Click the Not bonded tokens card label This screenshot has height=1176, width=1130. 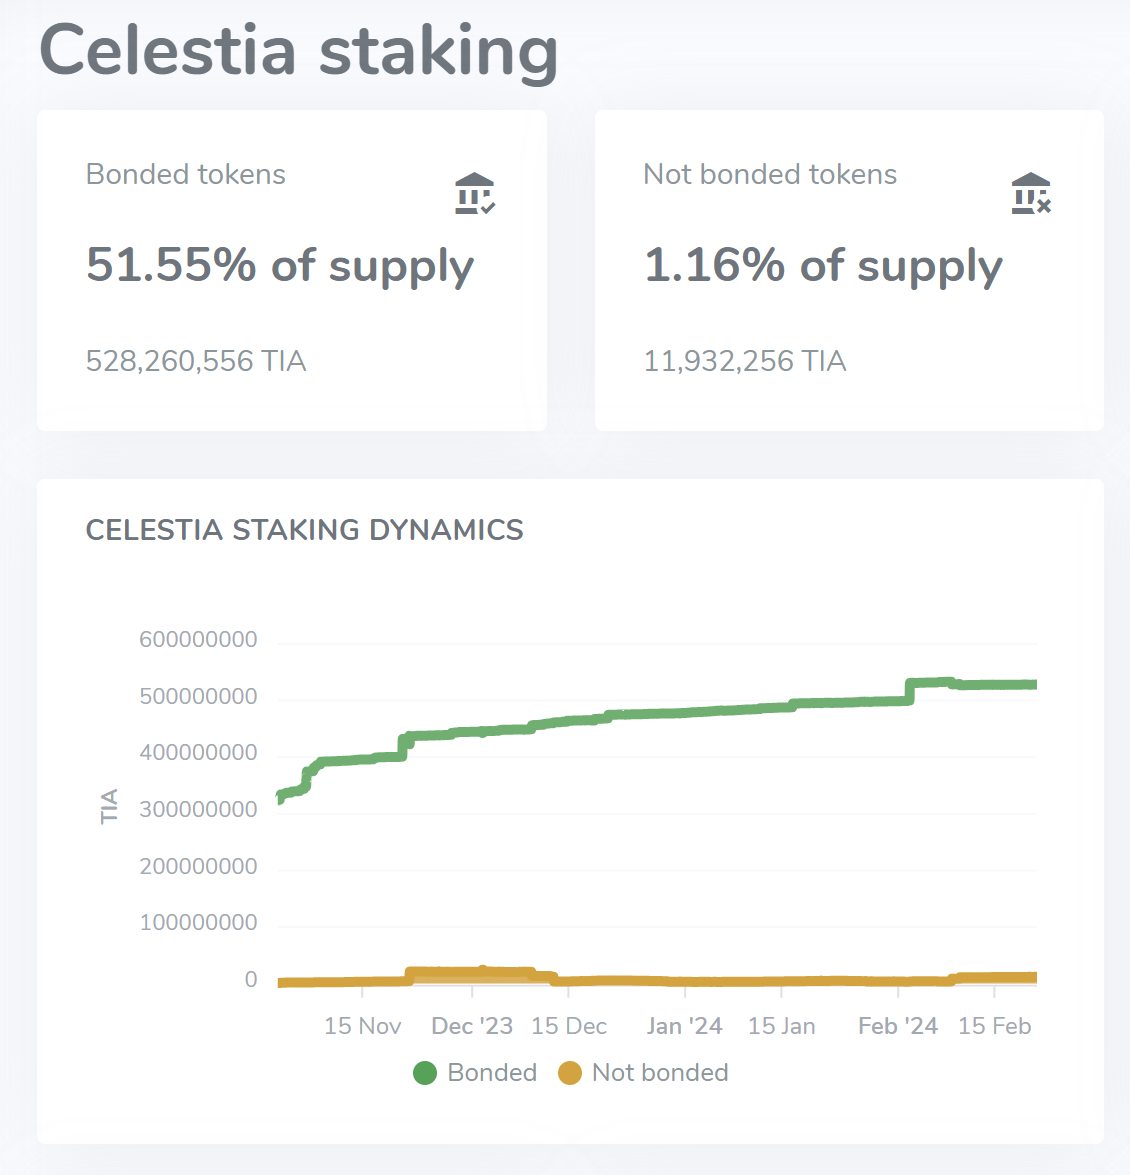770,174
